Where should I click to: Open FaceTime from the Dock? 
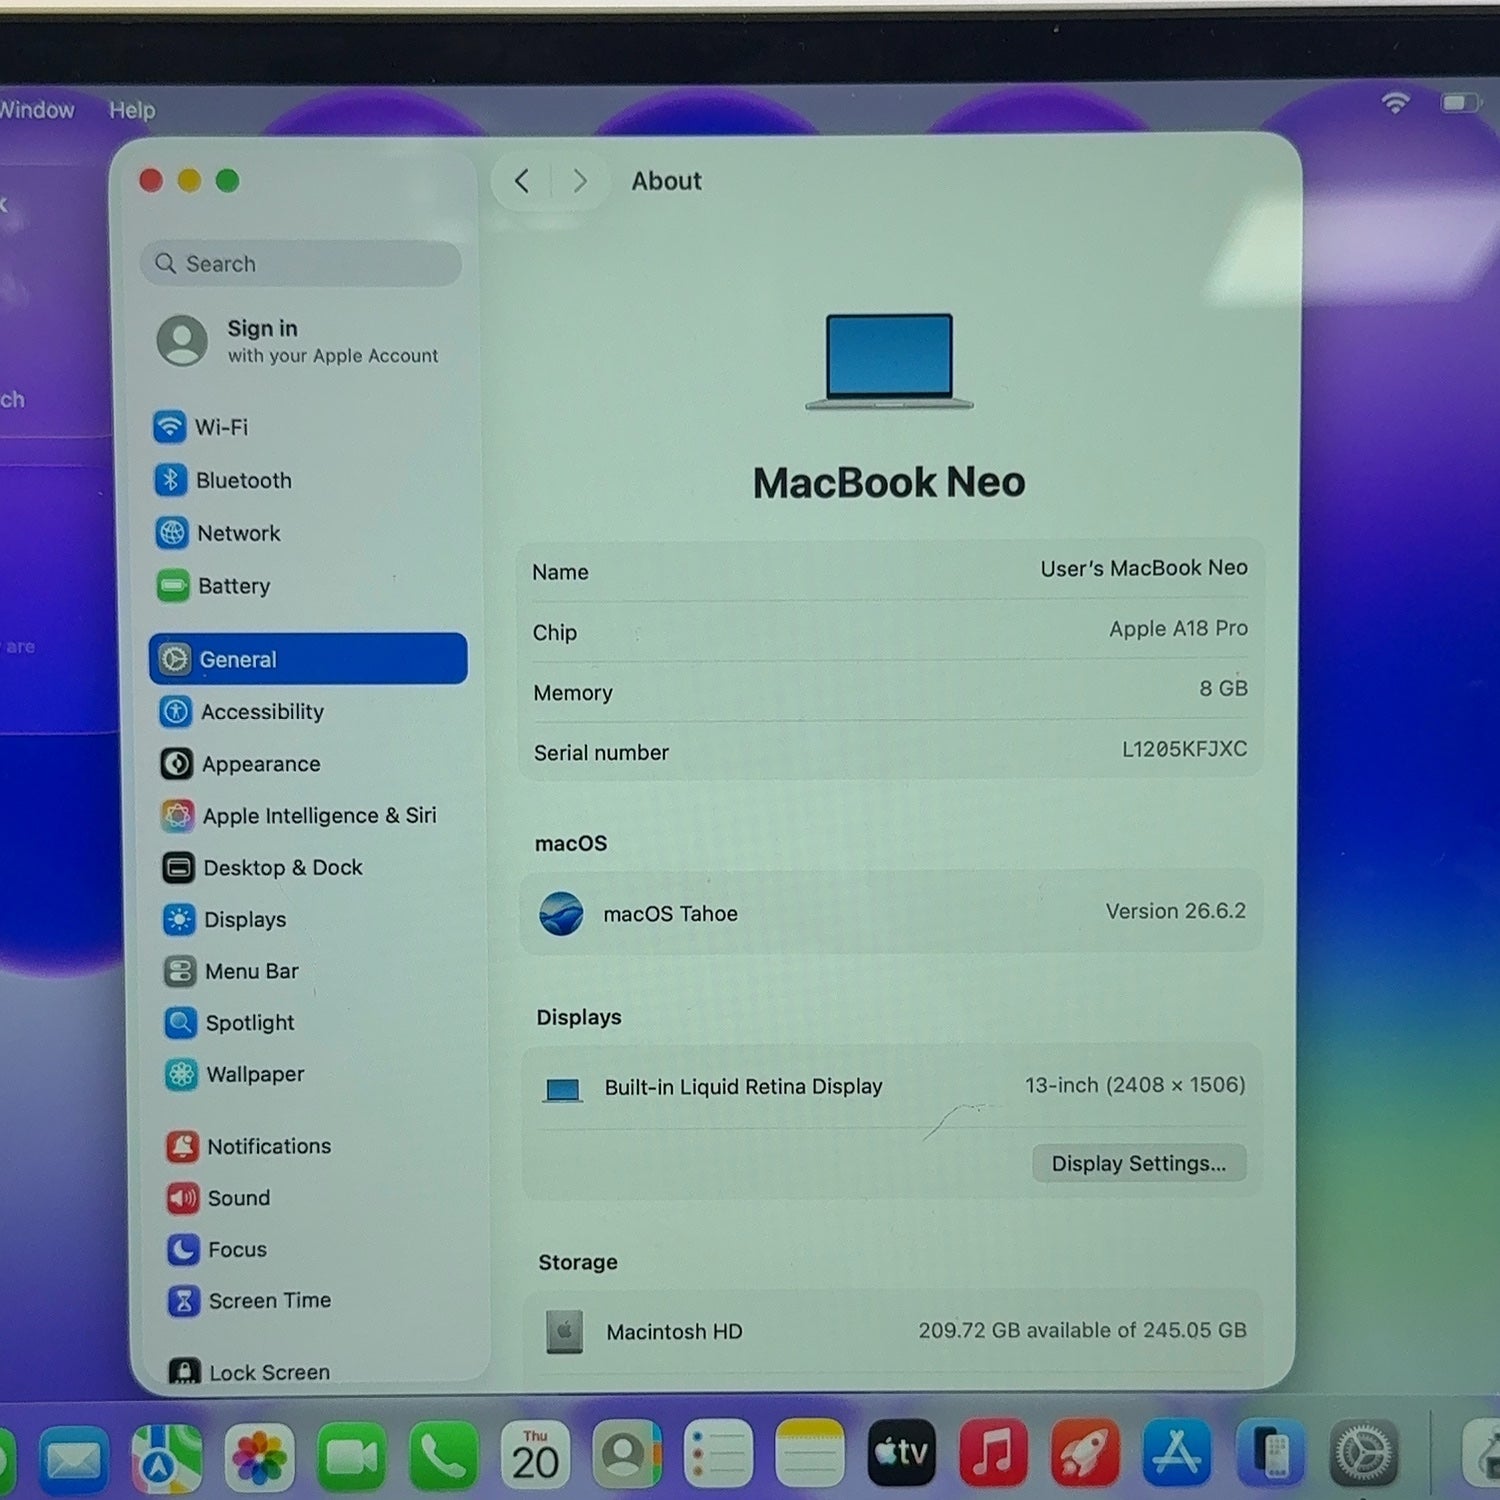pyautogui.click(x=351, y=1457)
